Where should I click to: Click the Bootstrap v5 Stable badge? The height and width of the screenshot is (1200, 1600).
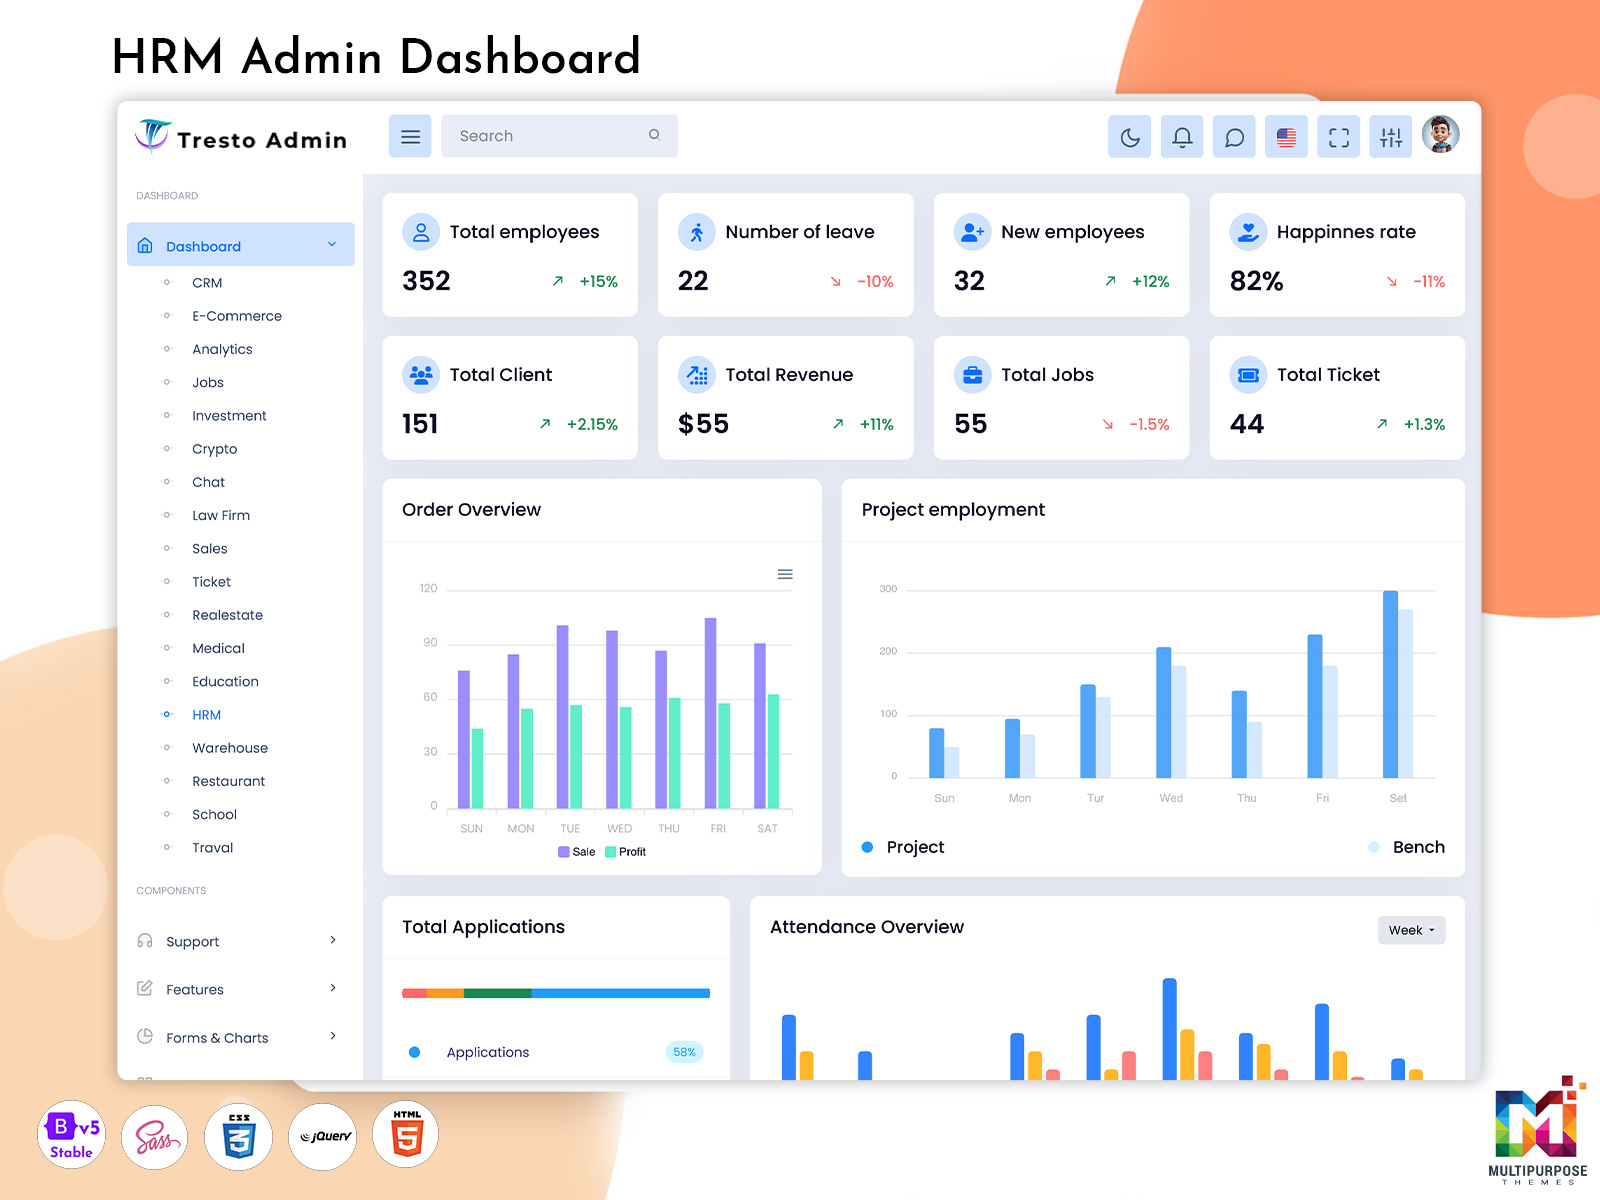tap(71, 1136)
